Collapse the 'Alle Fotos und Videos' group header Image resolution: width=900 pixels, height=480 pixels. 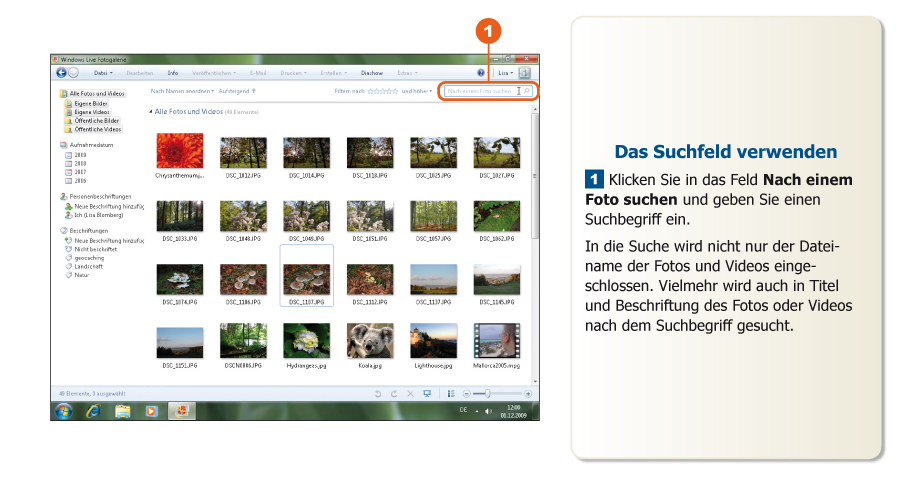(x=151, y=112)
